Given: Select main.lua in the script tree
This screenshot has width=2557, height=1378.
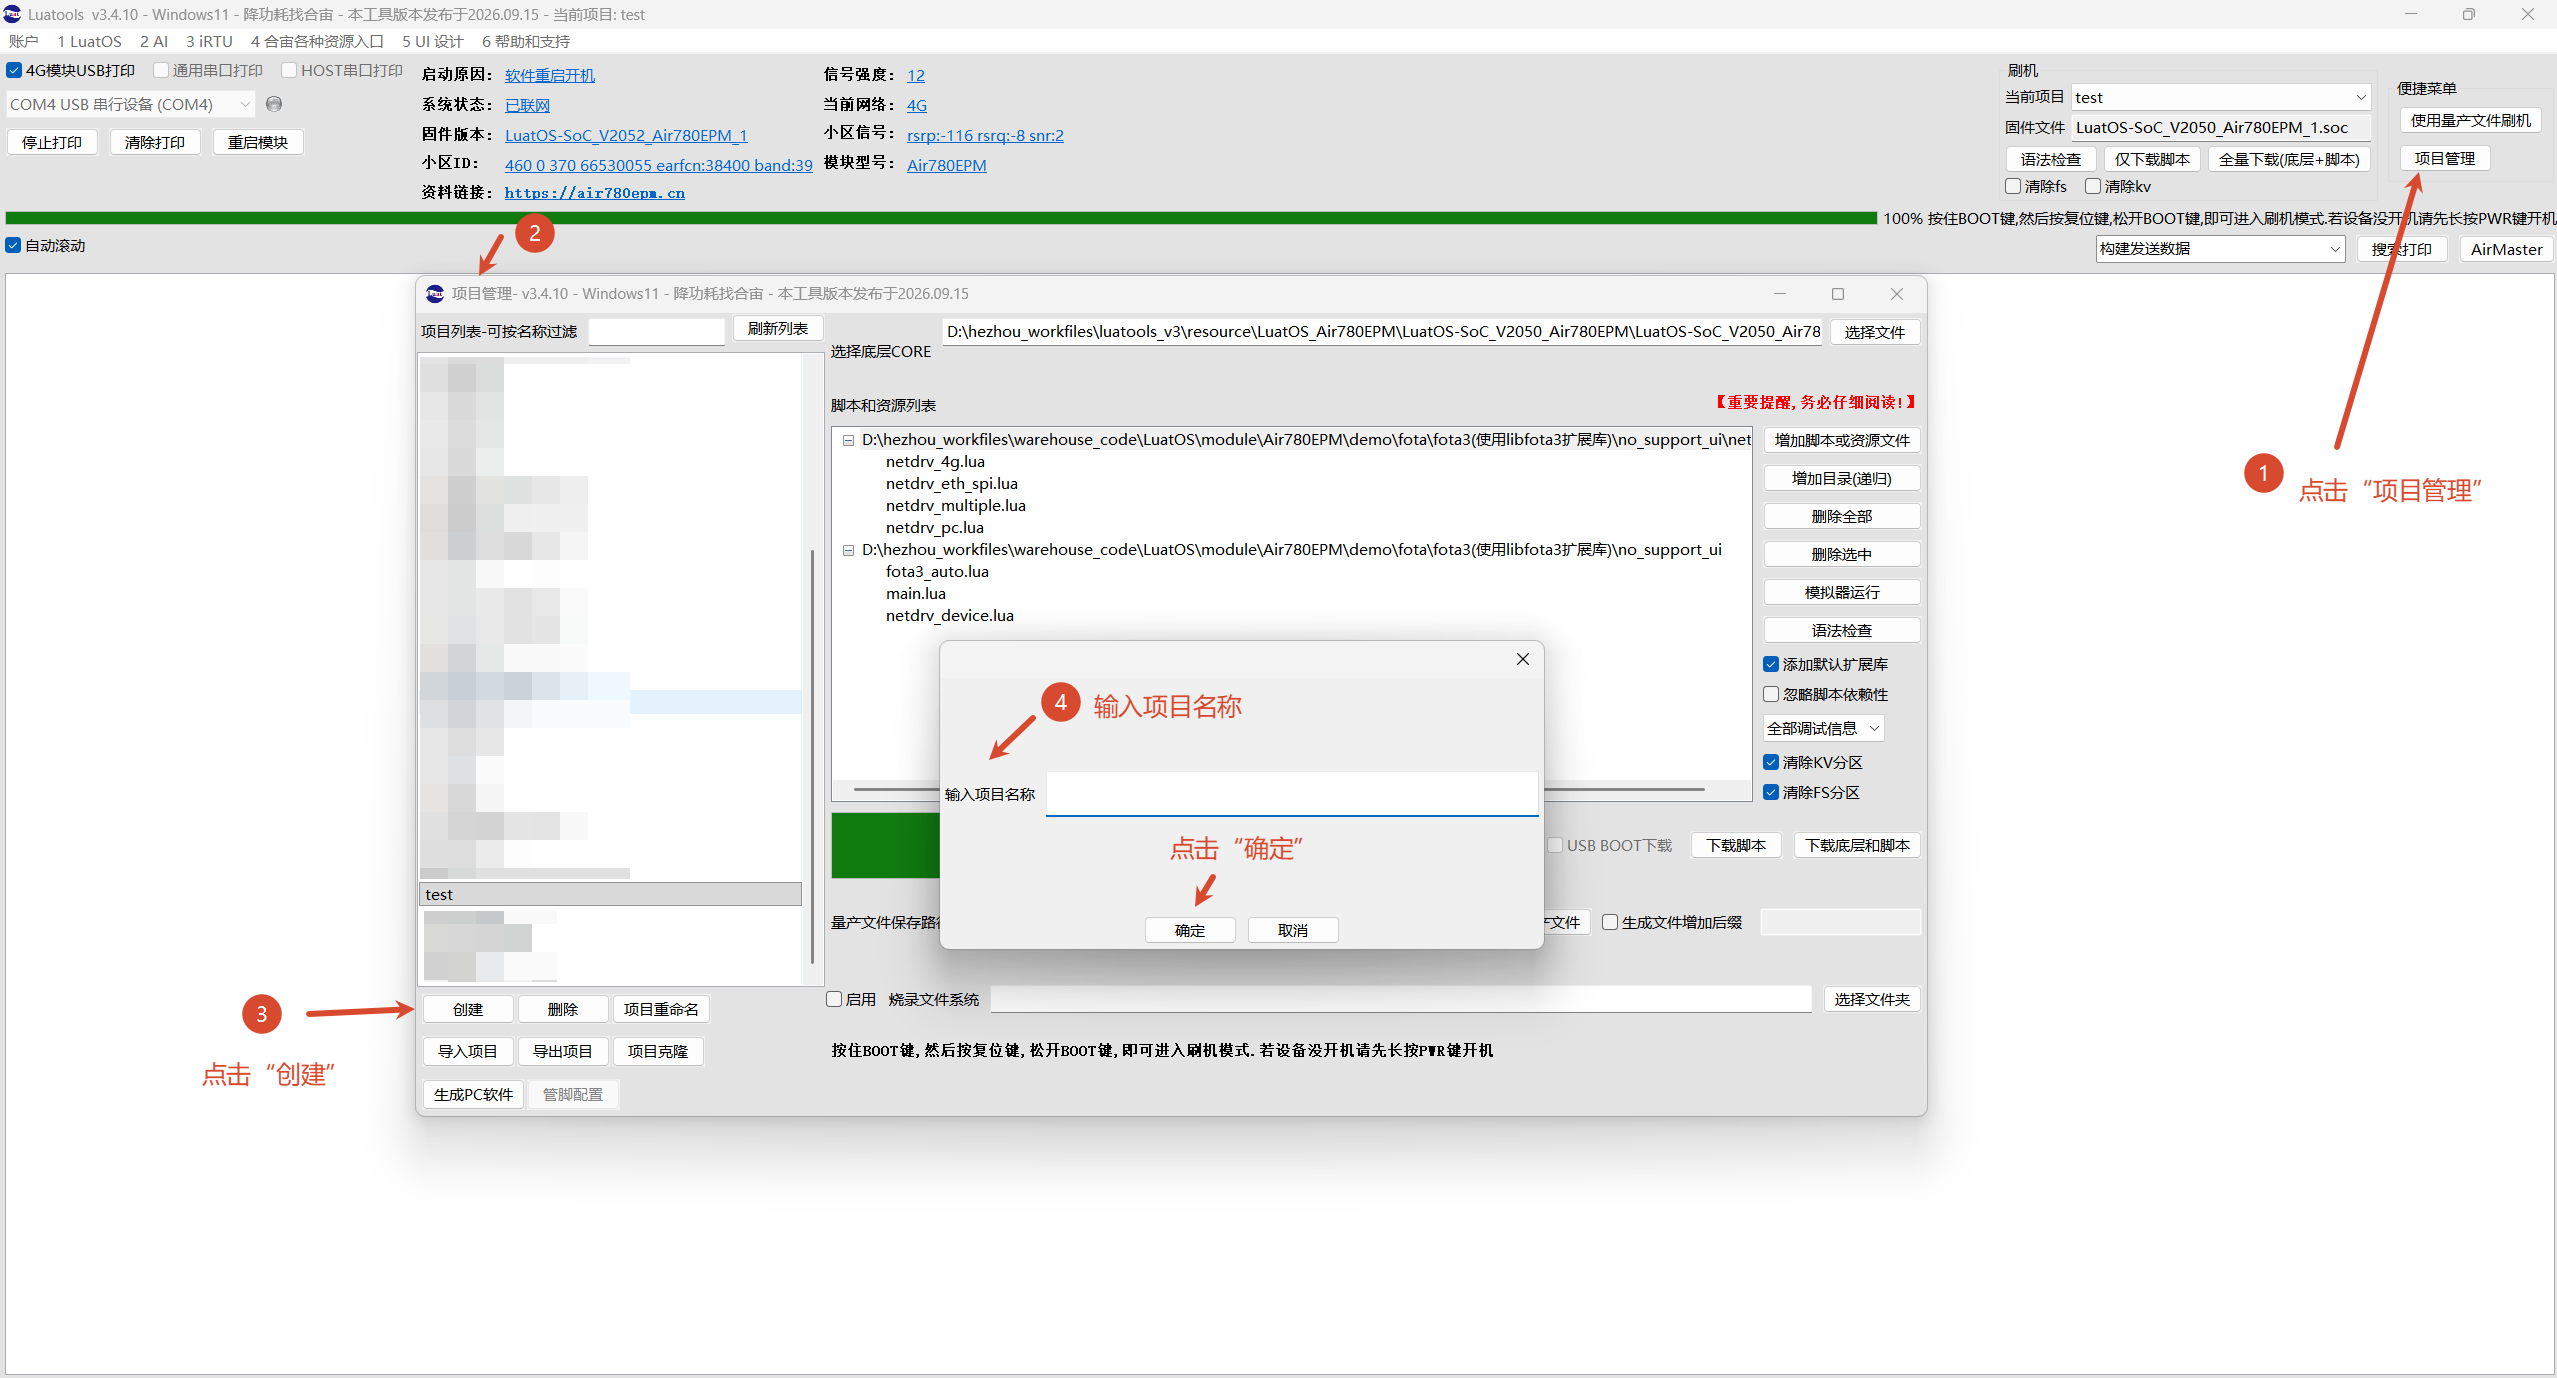Looking at the screenshot, I should click(916, 593).
